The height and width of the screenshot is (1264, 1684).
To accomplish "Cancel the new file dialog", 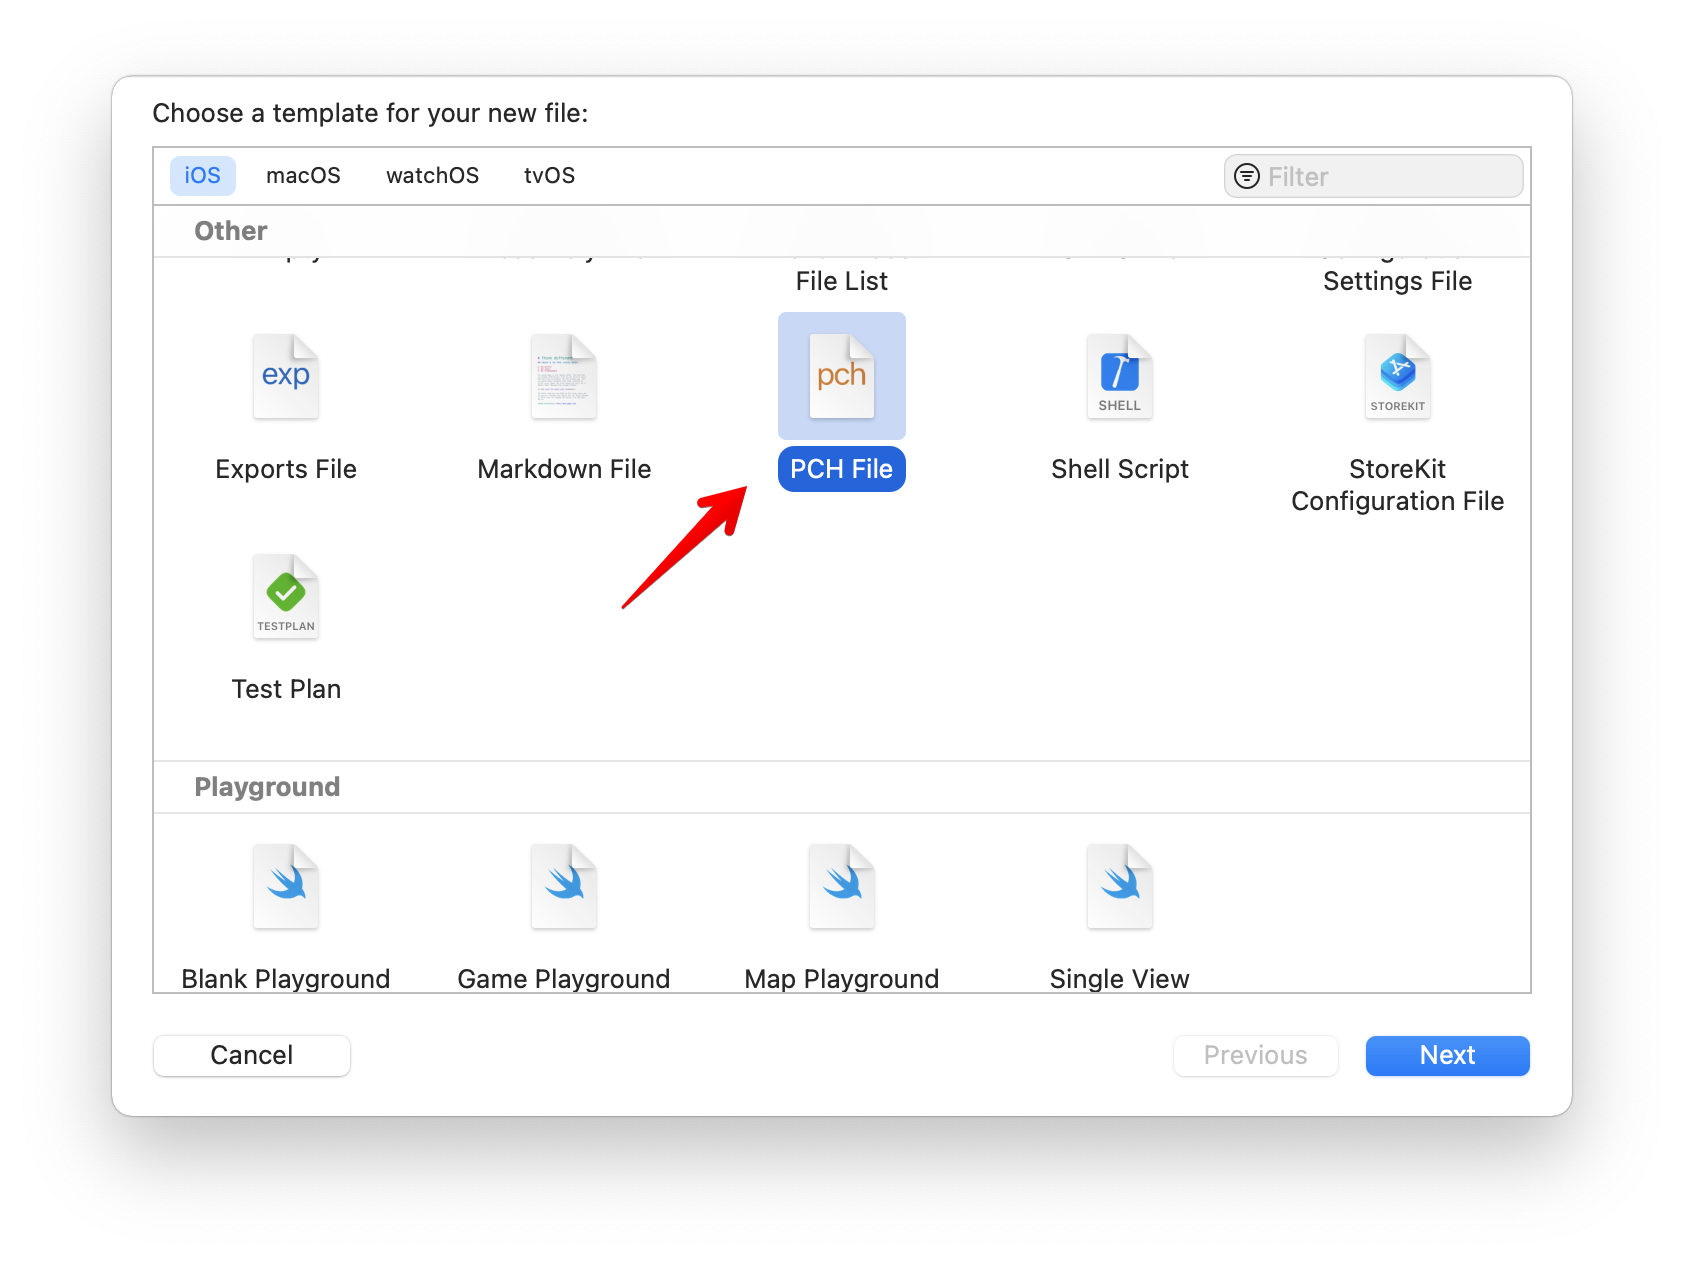I will 252,1056.
